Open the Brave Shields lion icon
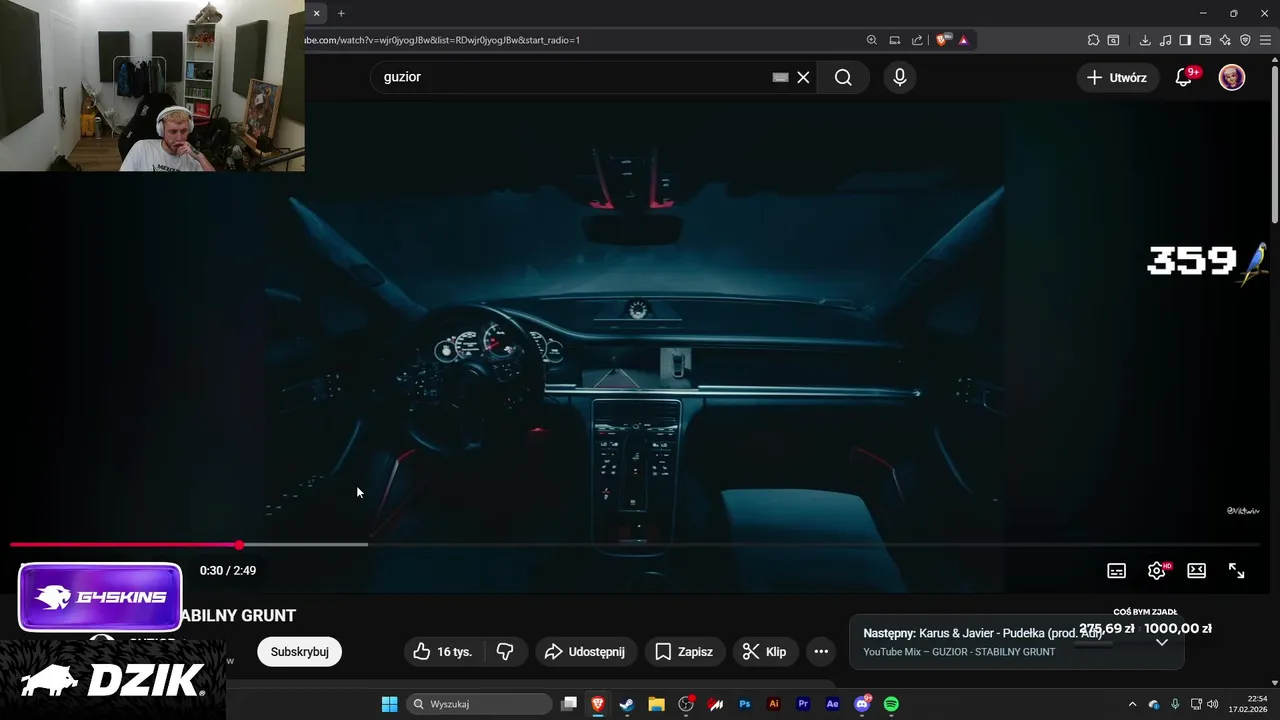 coord(942,40)
